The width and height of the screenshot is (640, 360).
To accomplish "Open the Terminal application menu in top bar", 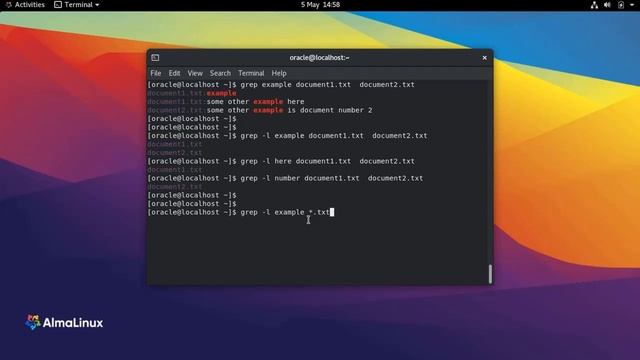I will coord(77,5).
